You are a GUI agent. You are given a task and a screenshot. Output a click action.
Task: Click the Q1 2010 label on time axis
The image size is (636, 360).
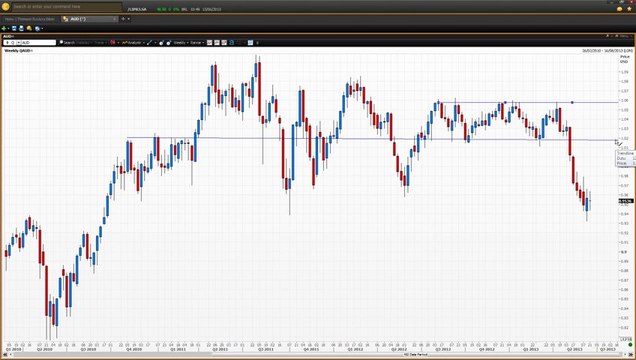(14, 349)
